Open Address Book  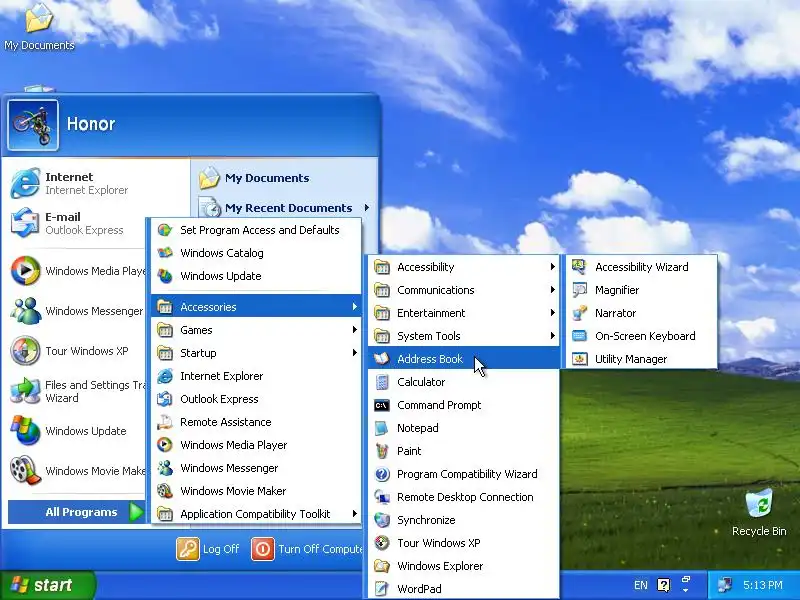tap(463, 359)
